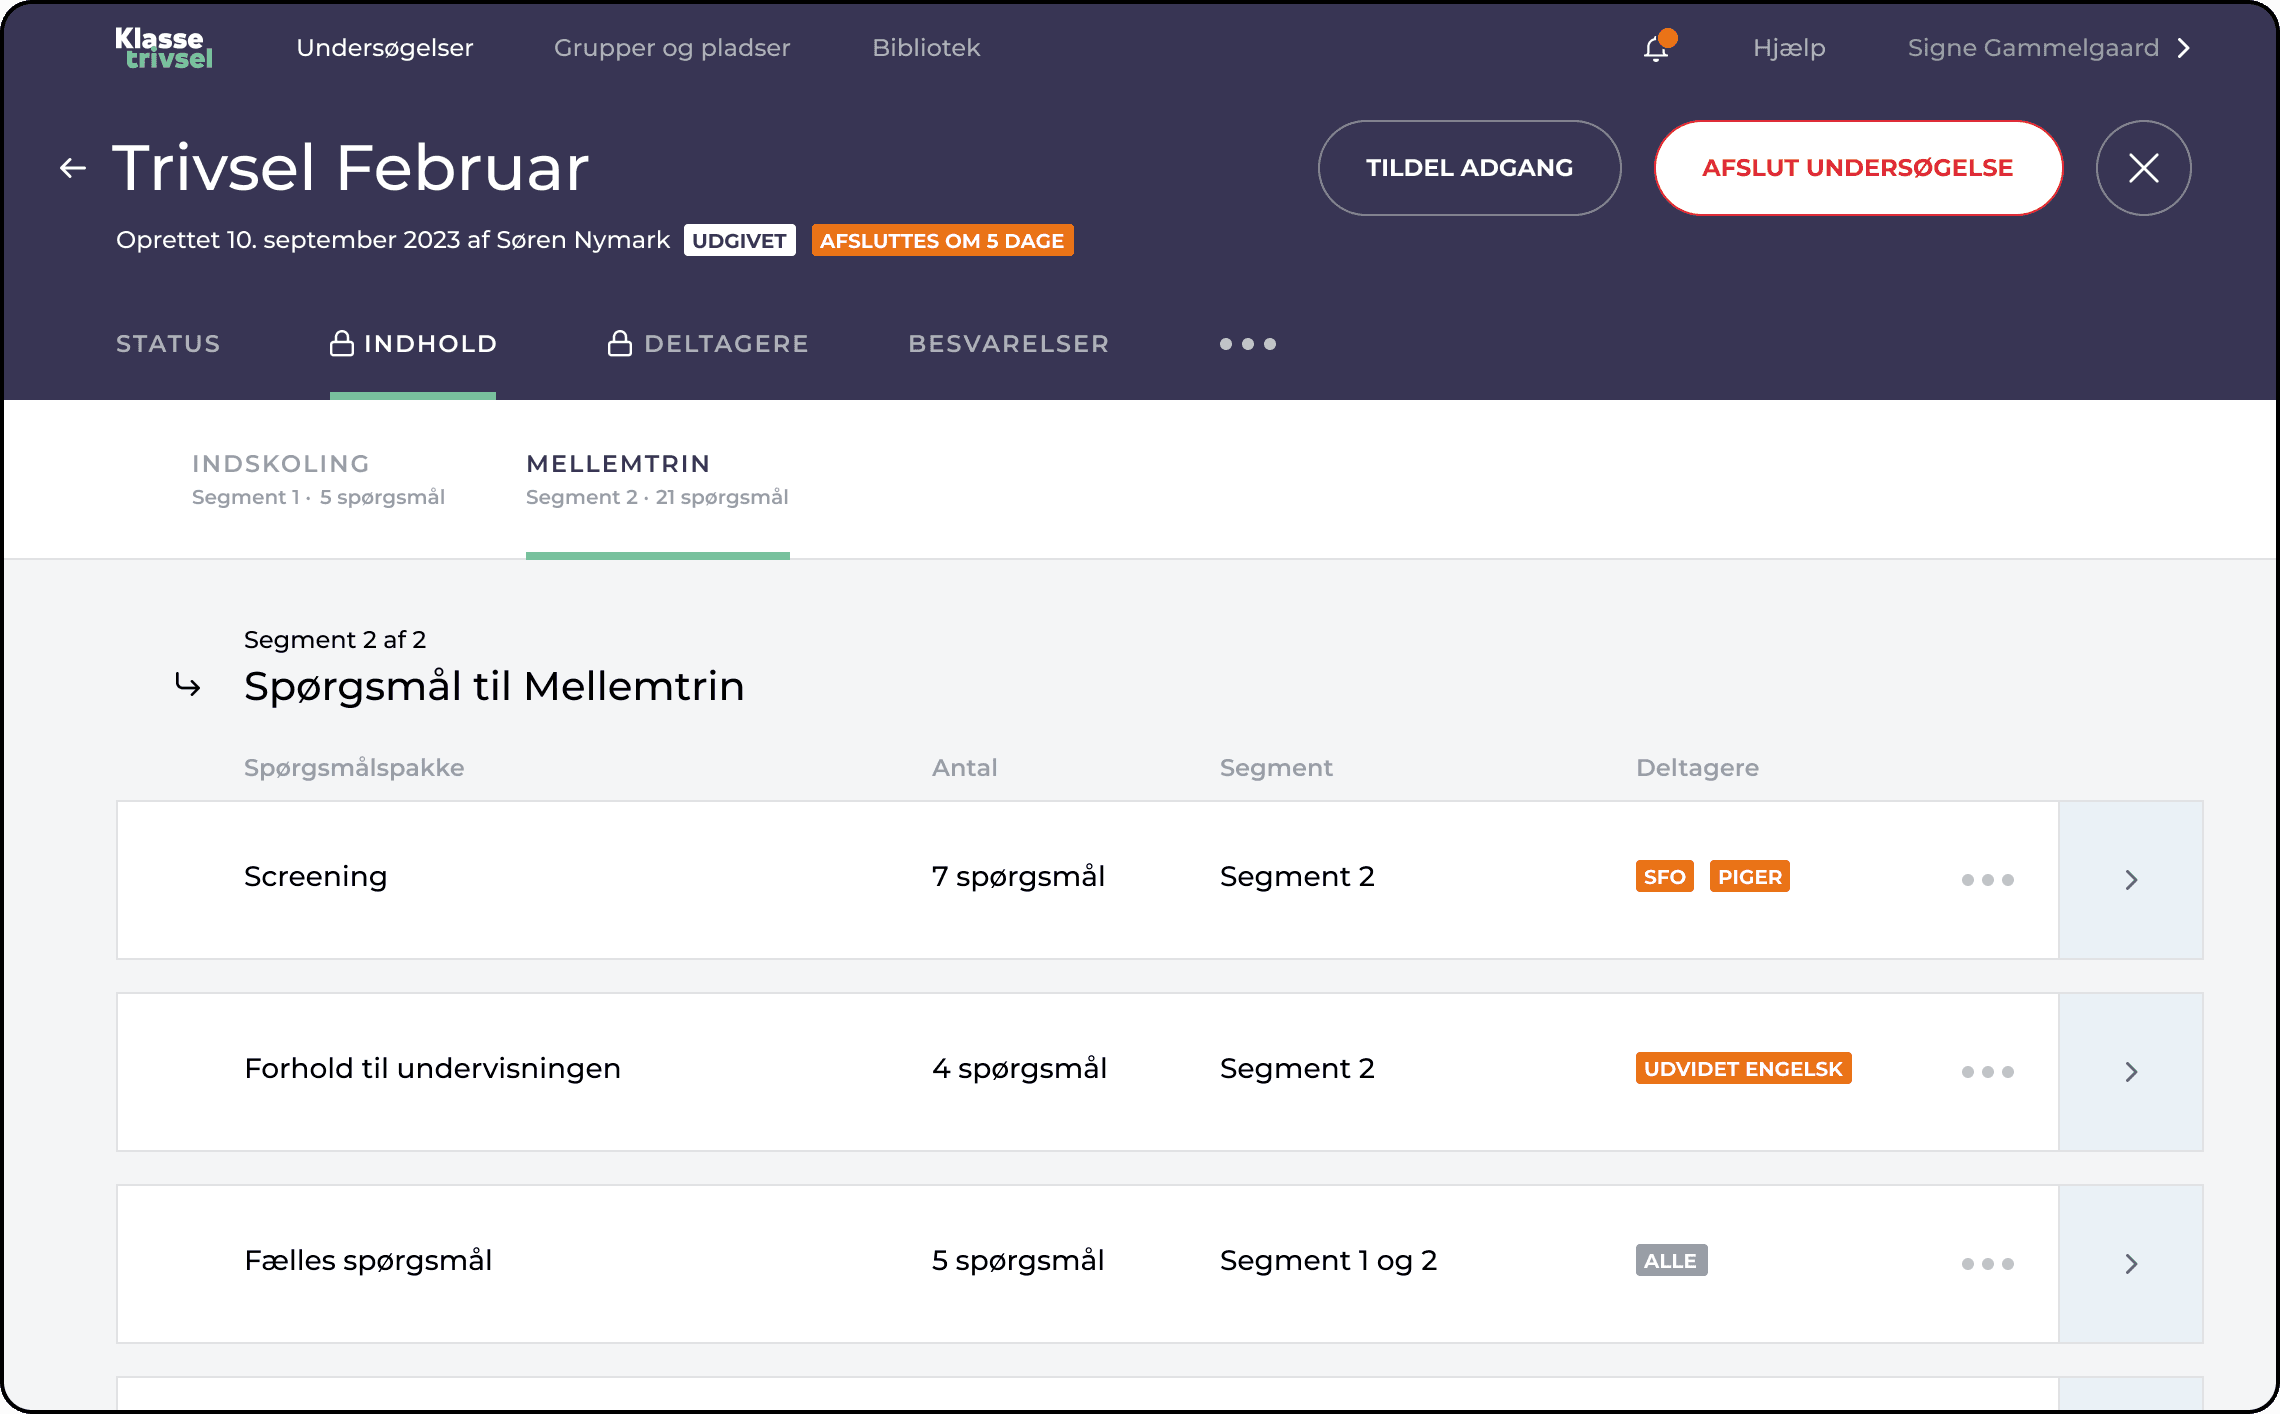Open Signe Gammelgaard user menu
This screenshot has height=1414, width=2280.
click(2049, 48)
